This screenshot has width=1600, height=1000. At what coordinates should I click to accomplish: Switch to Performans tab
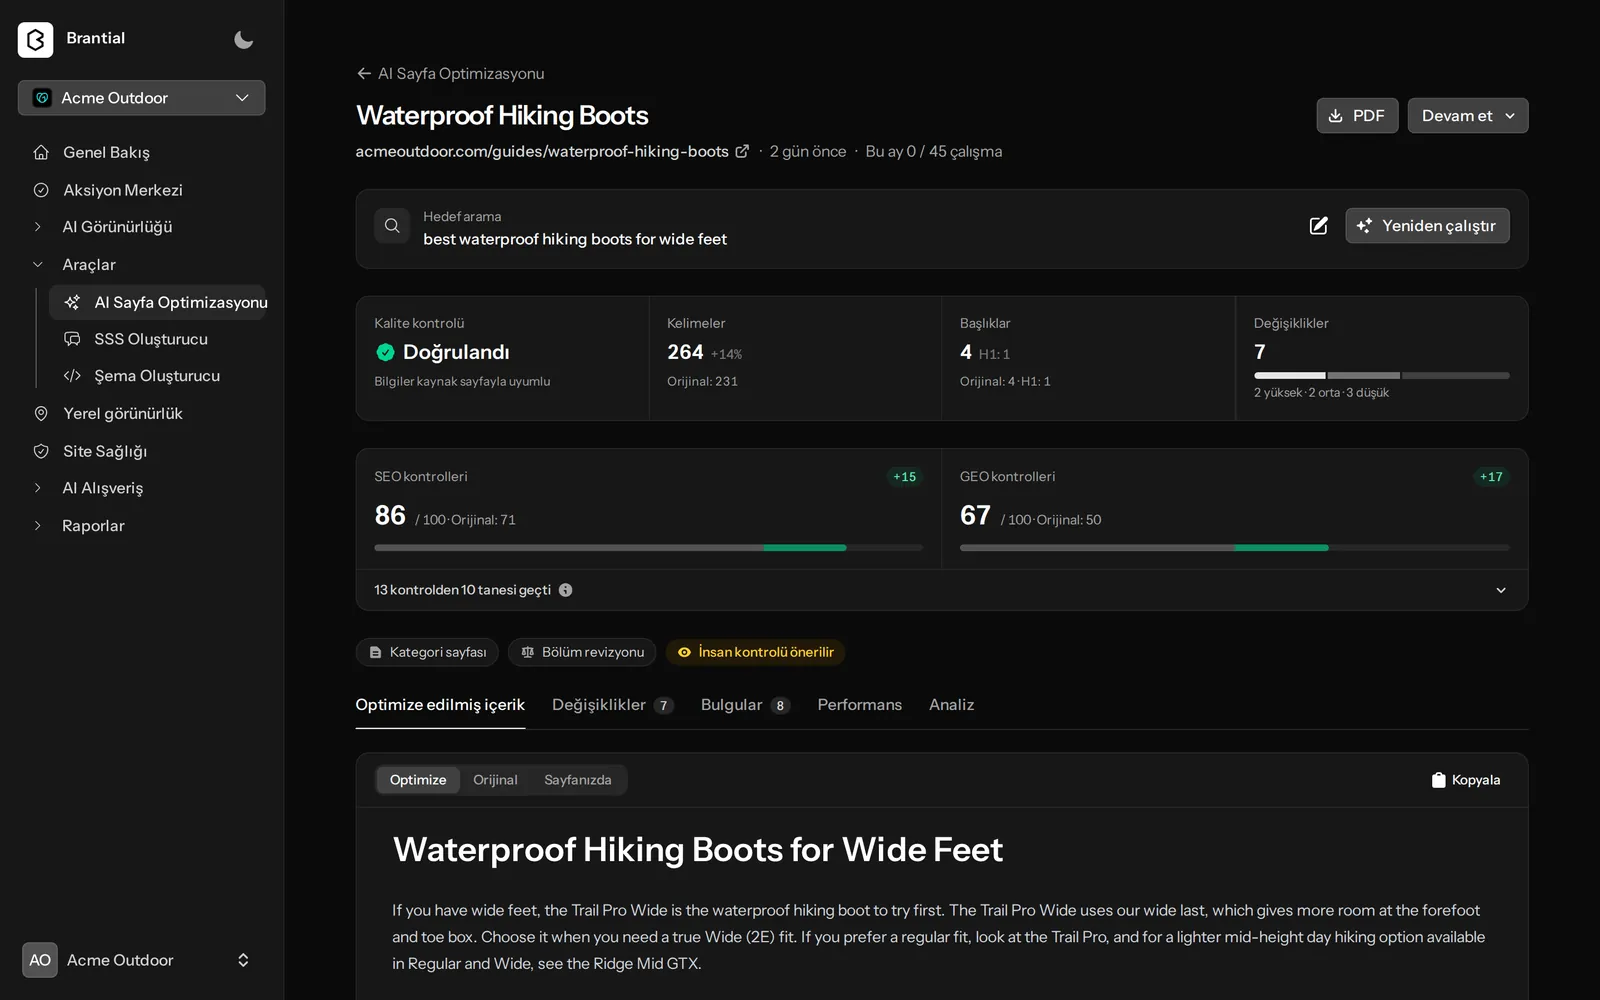tap(859, 705)
